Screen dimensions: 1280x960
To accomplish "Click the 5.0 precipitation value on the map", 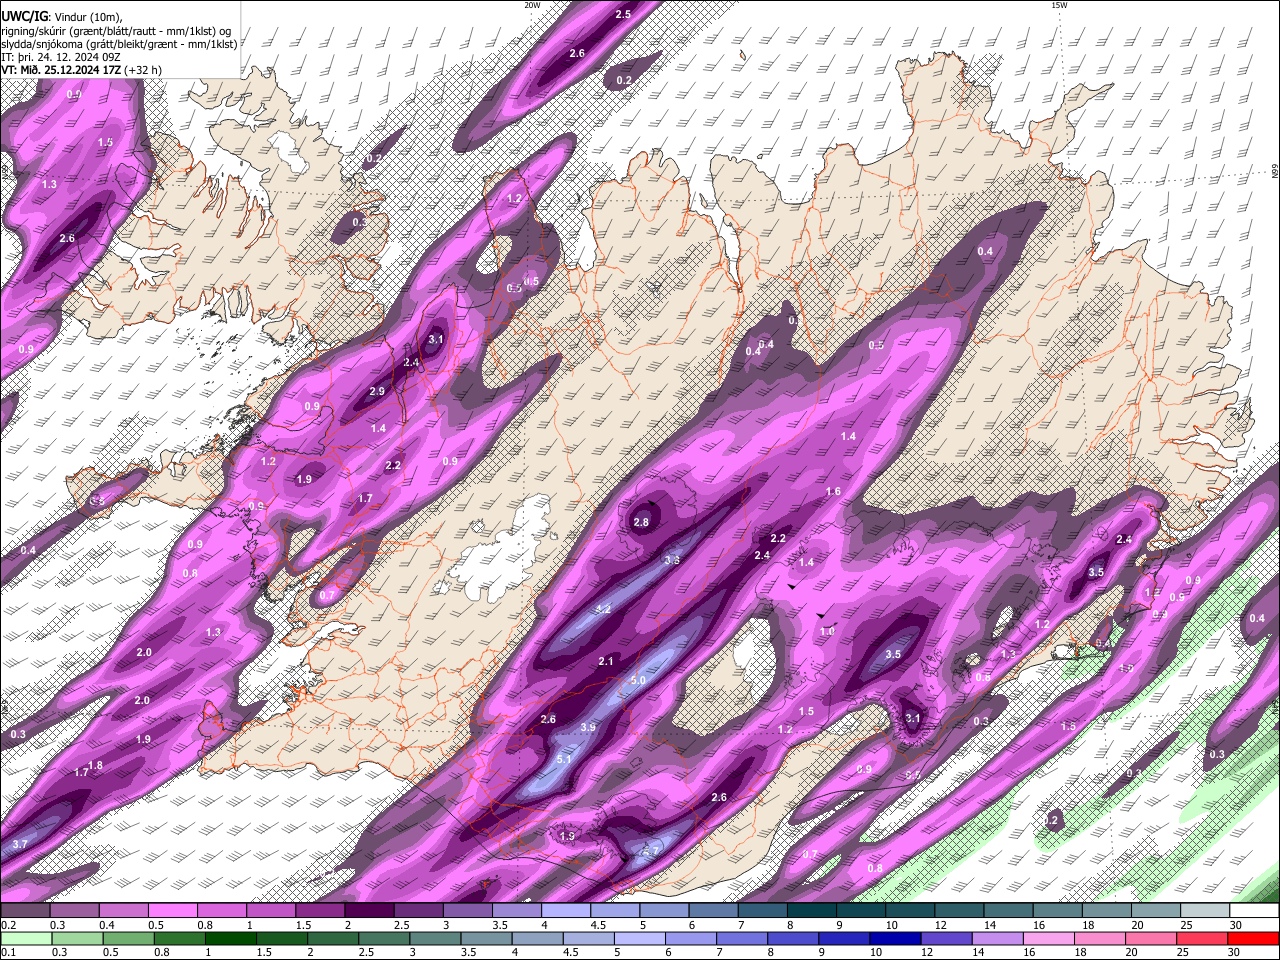I will tap(639, 680).
